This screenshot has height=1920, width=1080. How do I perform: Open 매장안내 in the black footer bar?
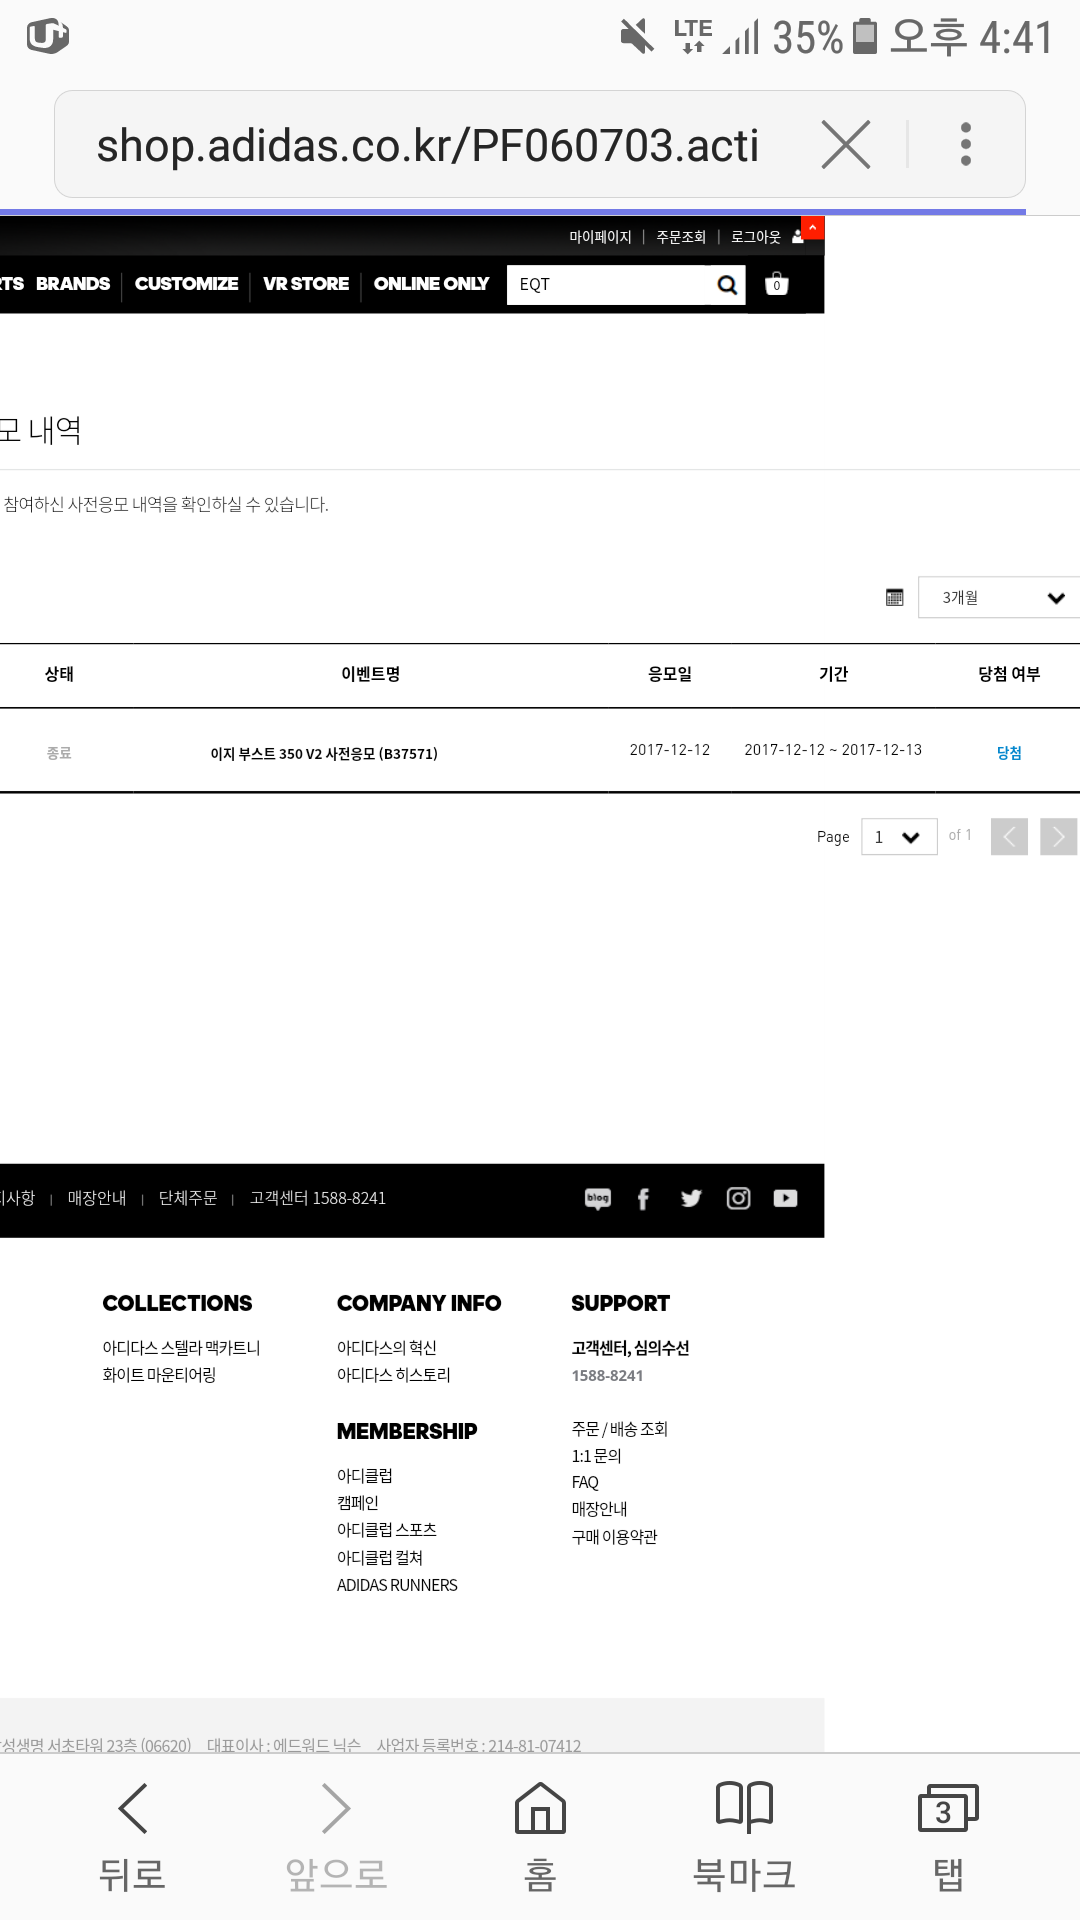click(97, 1198)
